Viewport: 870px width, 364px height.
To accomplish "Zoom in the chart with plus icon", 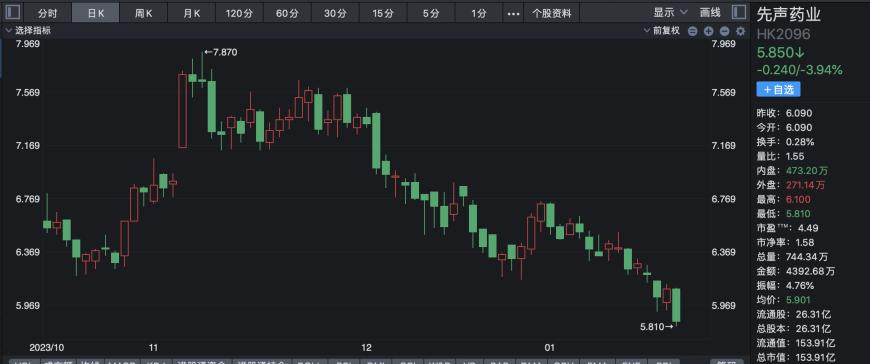I will pos(709,31).
